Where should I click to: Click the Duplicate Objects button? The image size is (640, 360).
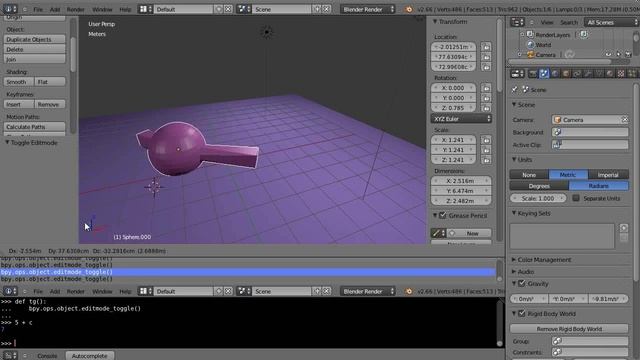tap(34, 39)
